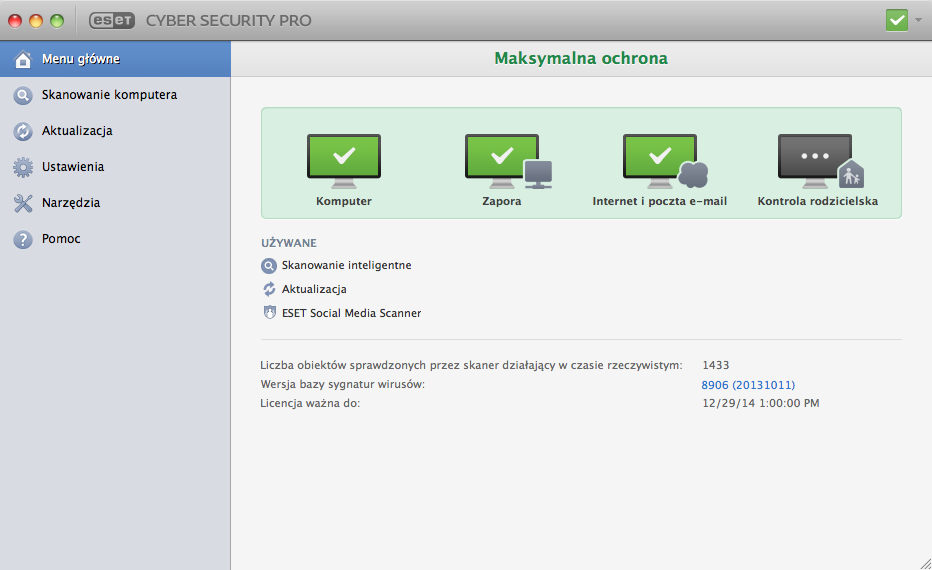The width and height of the screenshot is (932, 570).
Task: Expand the dropdown arrow next to status checkmark
Action: [x=918, y=20]
